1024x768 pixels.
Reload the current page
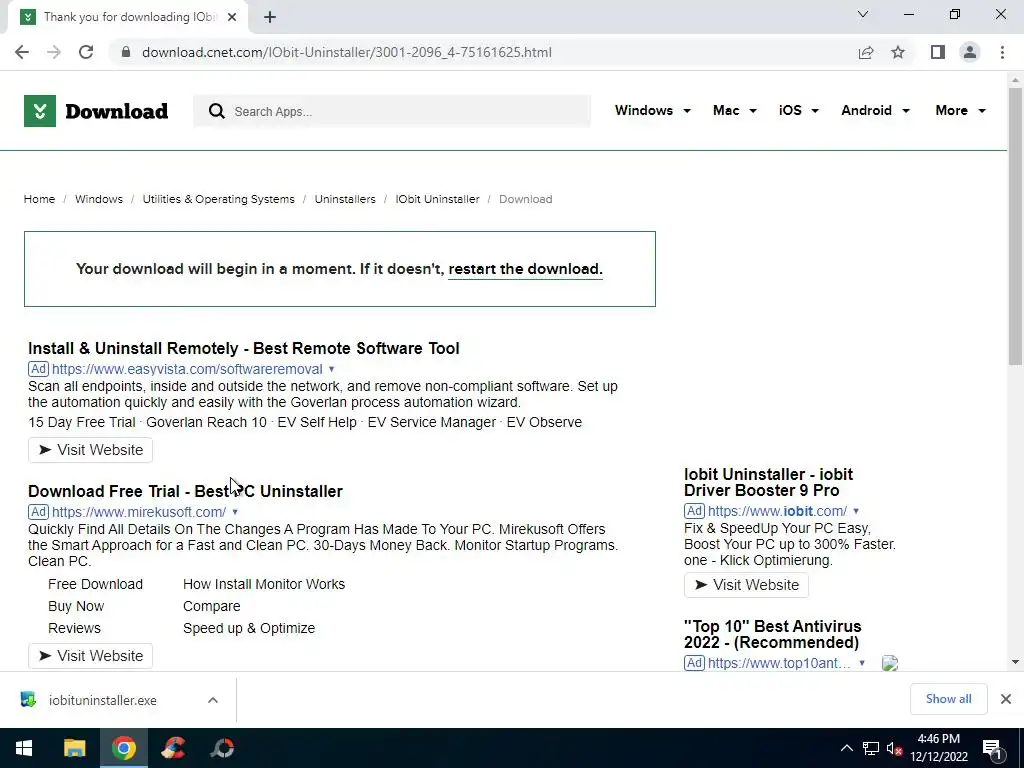[86, 52]
